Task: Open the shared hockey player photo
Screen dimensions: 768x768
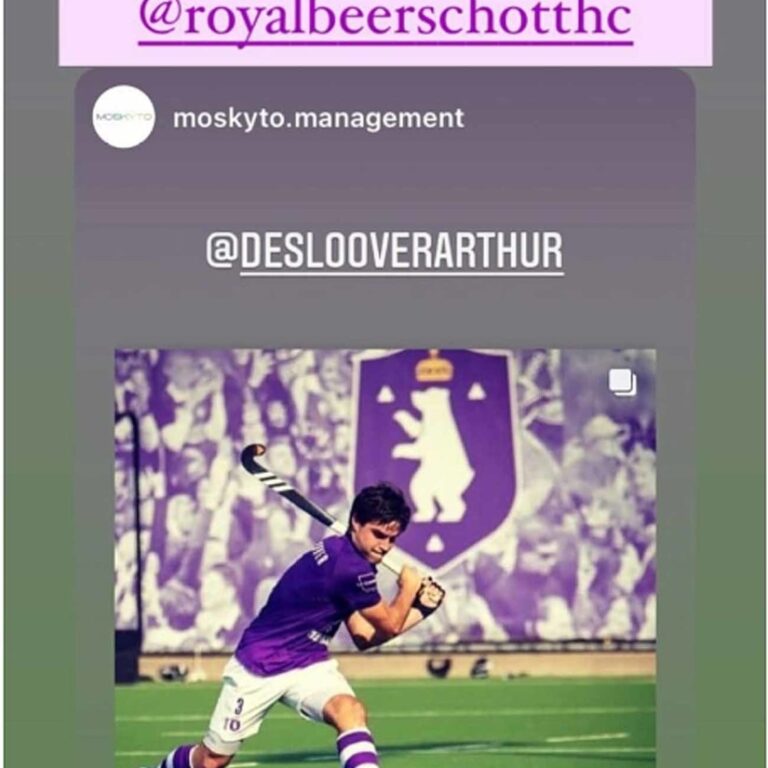Action: (x=385, y=558)
